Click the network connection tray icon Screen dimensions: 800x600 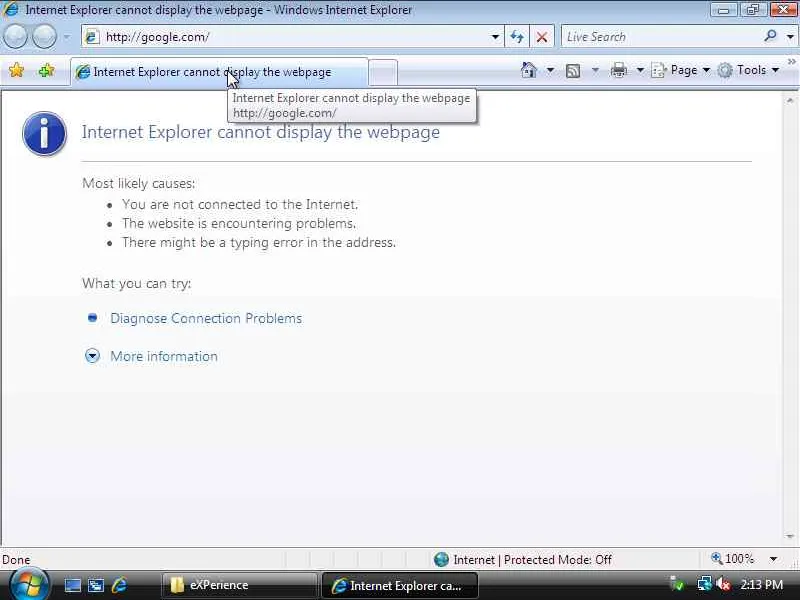pyautogui.click(x=705, y=584)
